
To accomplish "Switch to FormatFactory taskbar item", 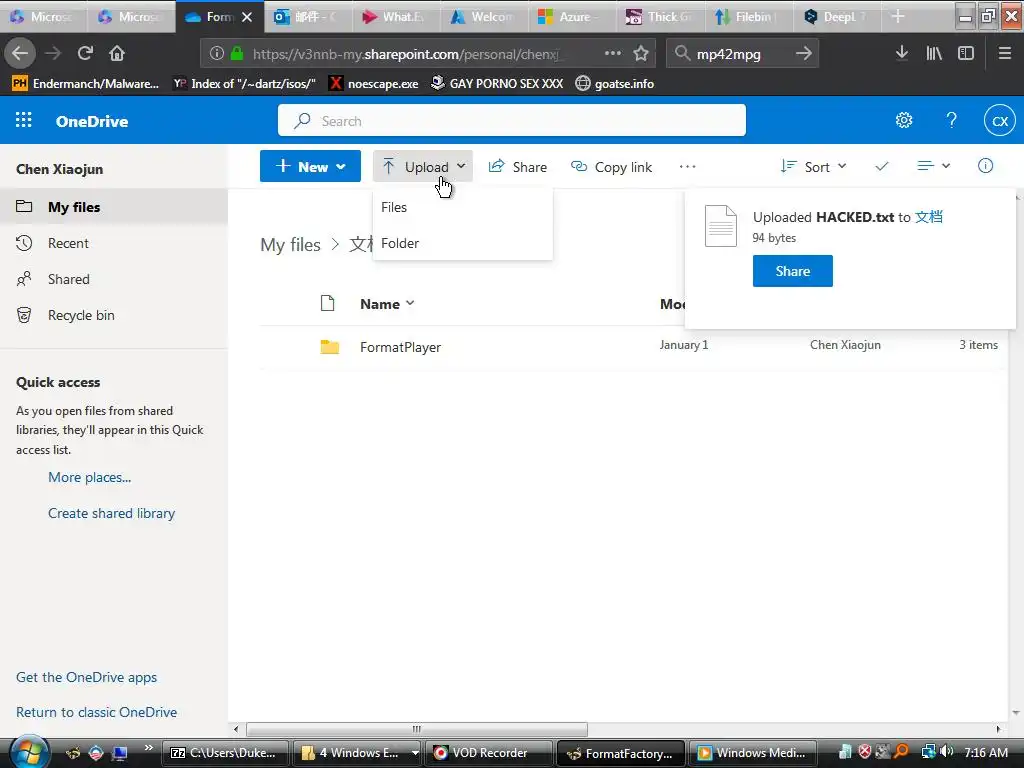I will click(620, 753).
